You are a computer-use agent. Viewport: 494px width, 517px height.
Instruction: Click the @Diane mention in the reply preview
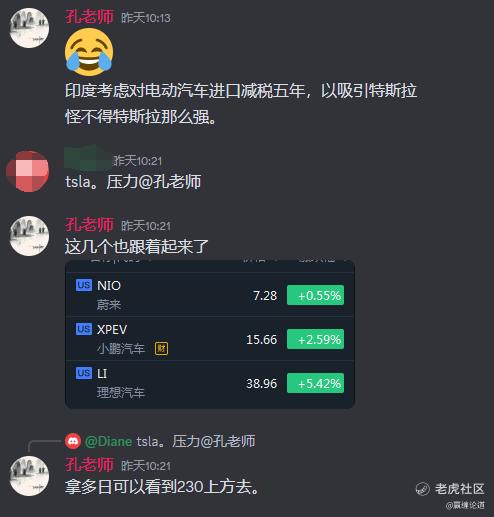[109, 441]
